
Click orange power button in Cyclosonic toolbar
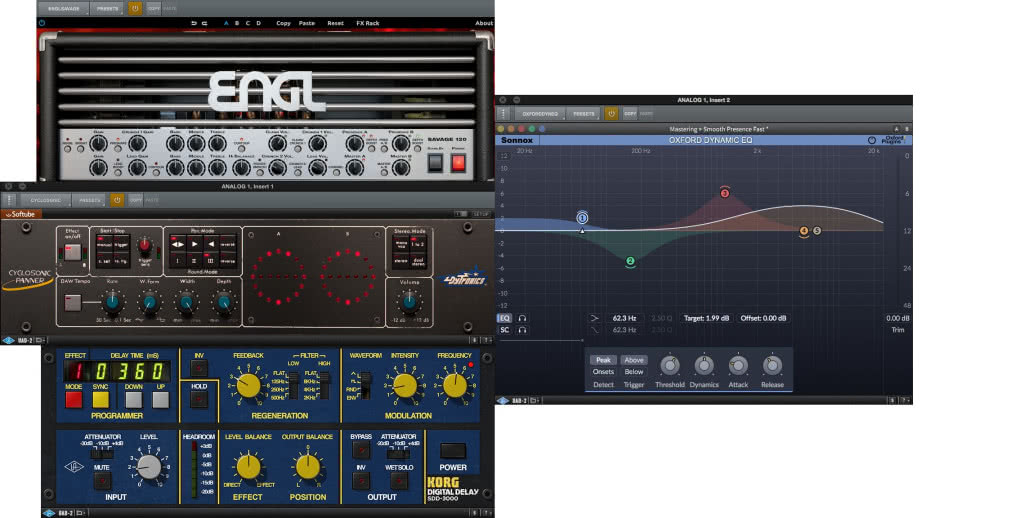click(x=117, y=200)
